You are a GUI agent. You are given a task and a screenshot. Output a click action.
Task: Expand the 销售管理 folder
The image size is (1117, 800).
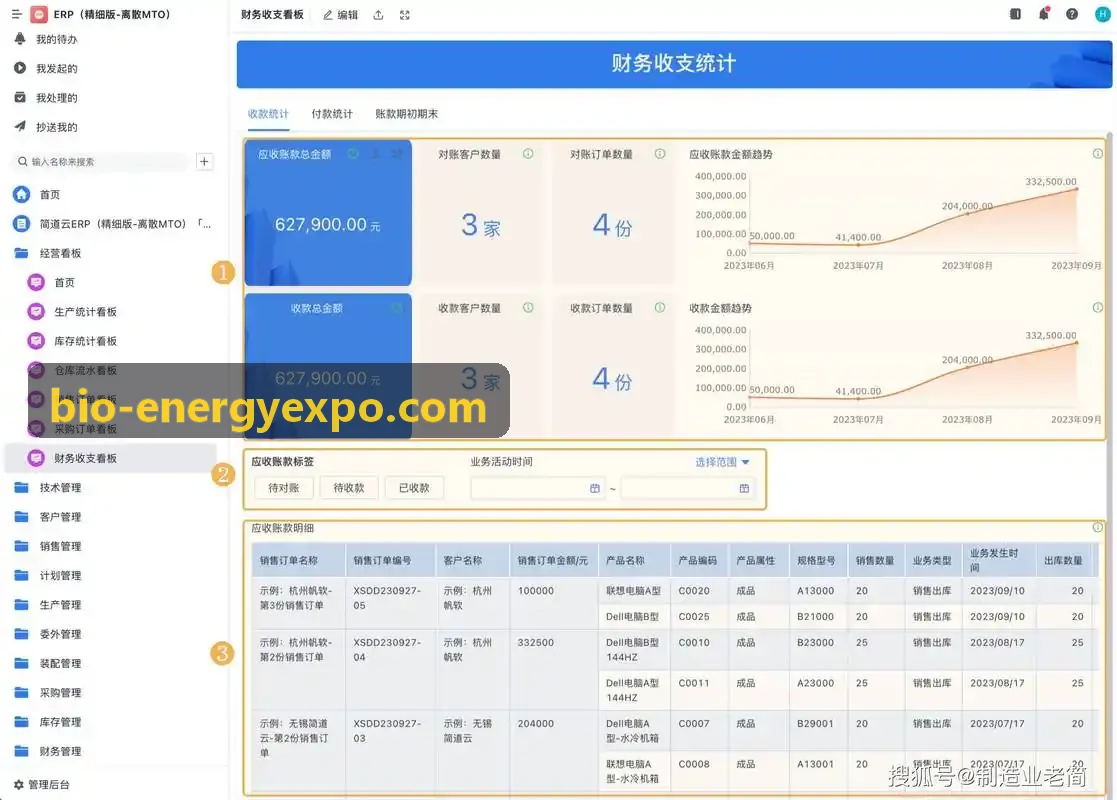[48, 546]
